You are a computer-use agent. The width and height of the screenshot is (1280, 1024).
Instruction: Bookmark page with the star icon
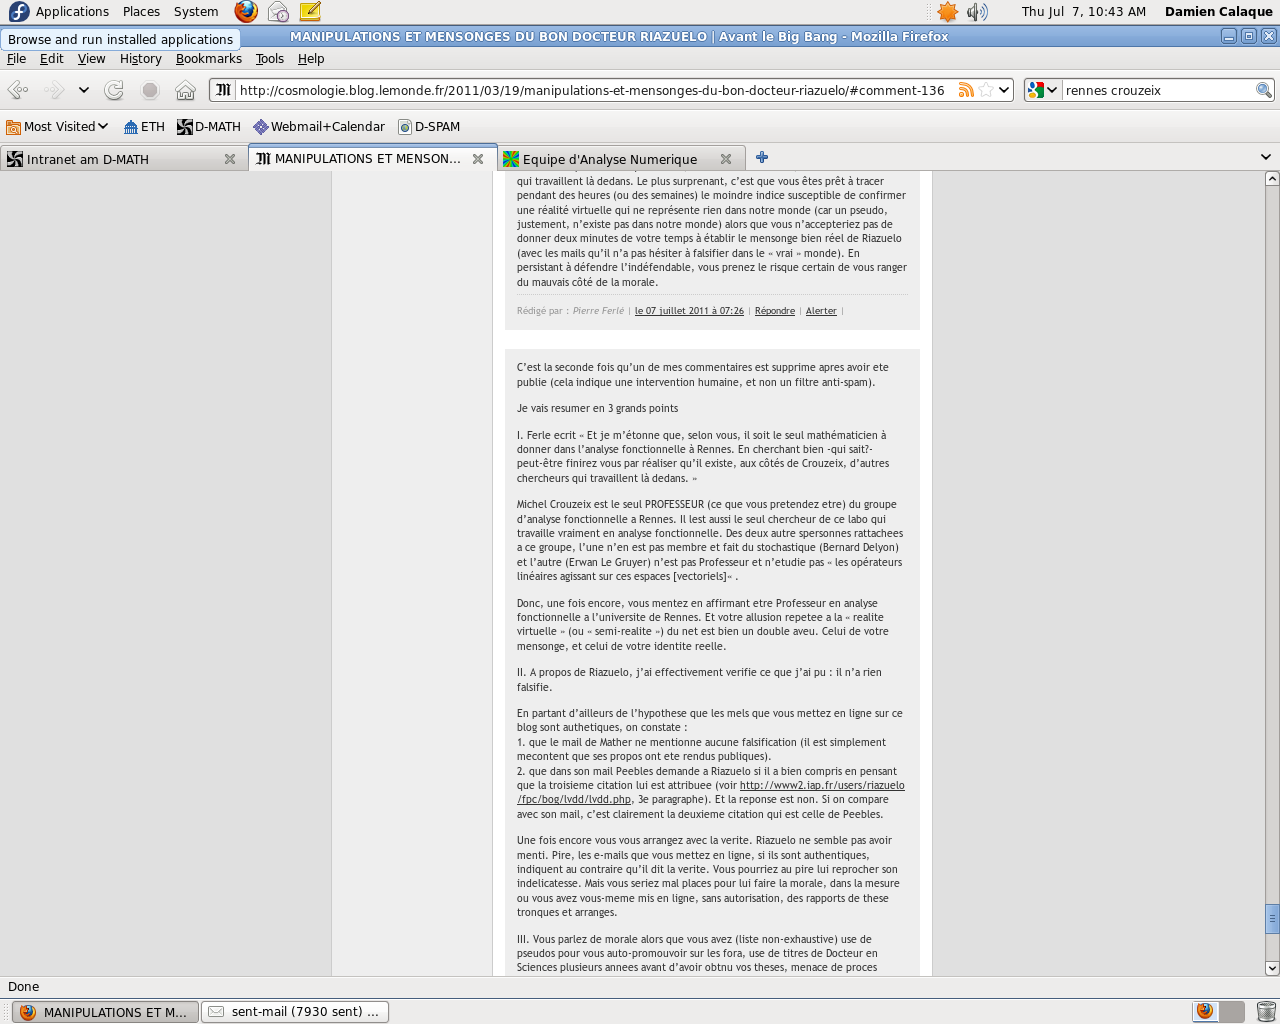click(986, 90)
